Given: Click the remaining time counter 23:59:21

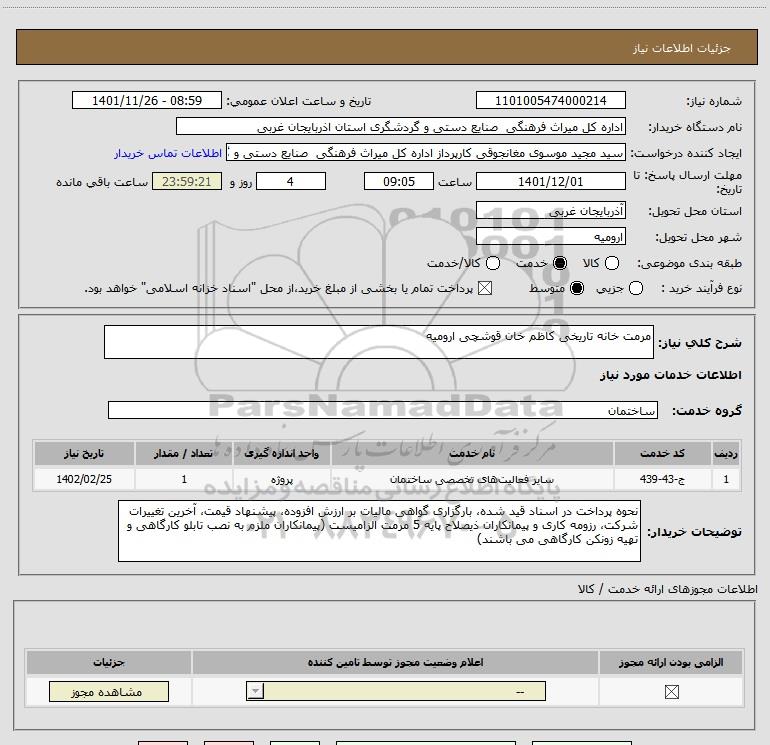Looking at the screenshot, I should [187, 182].
